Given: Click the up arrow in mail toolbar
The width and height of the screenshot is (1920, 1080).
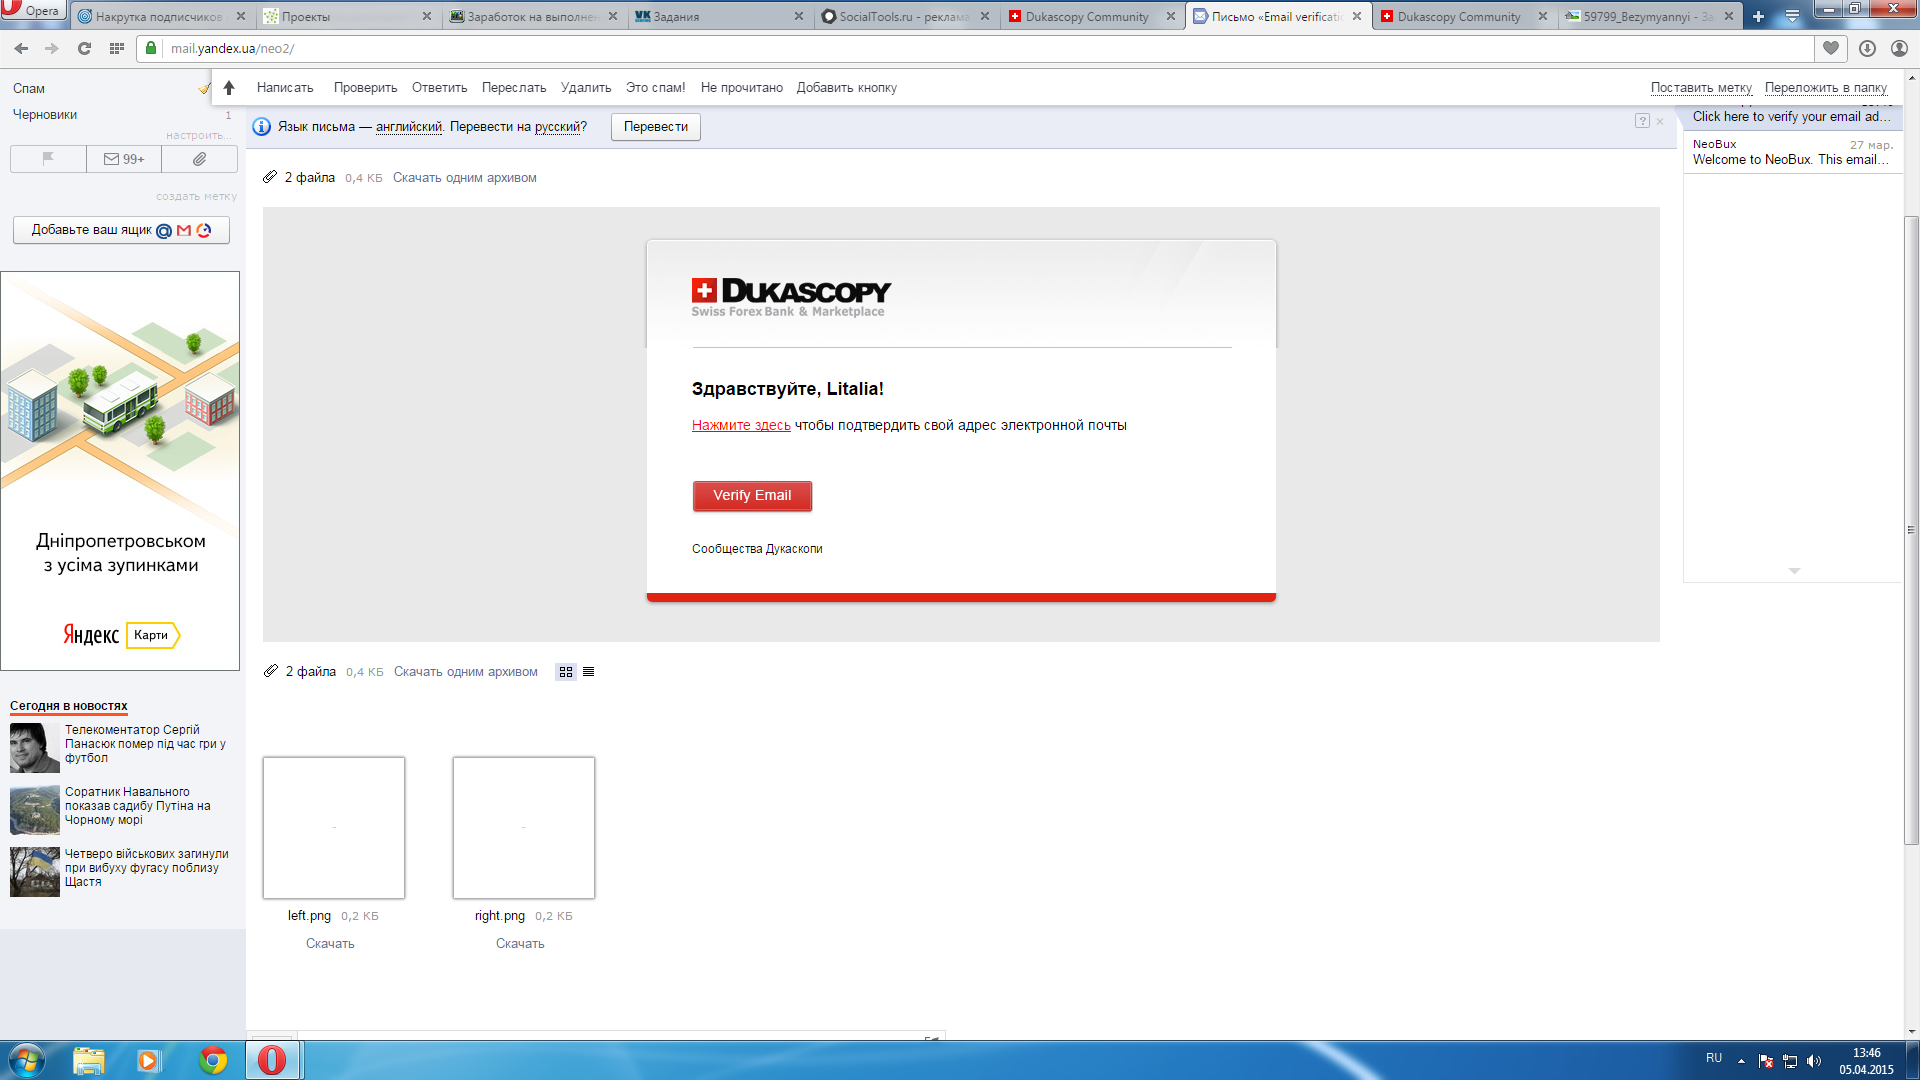Looking at the screenshot, I should pos(229,88).
